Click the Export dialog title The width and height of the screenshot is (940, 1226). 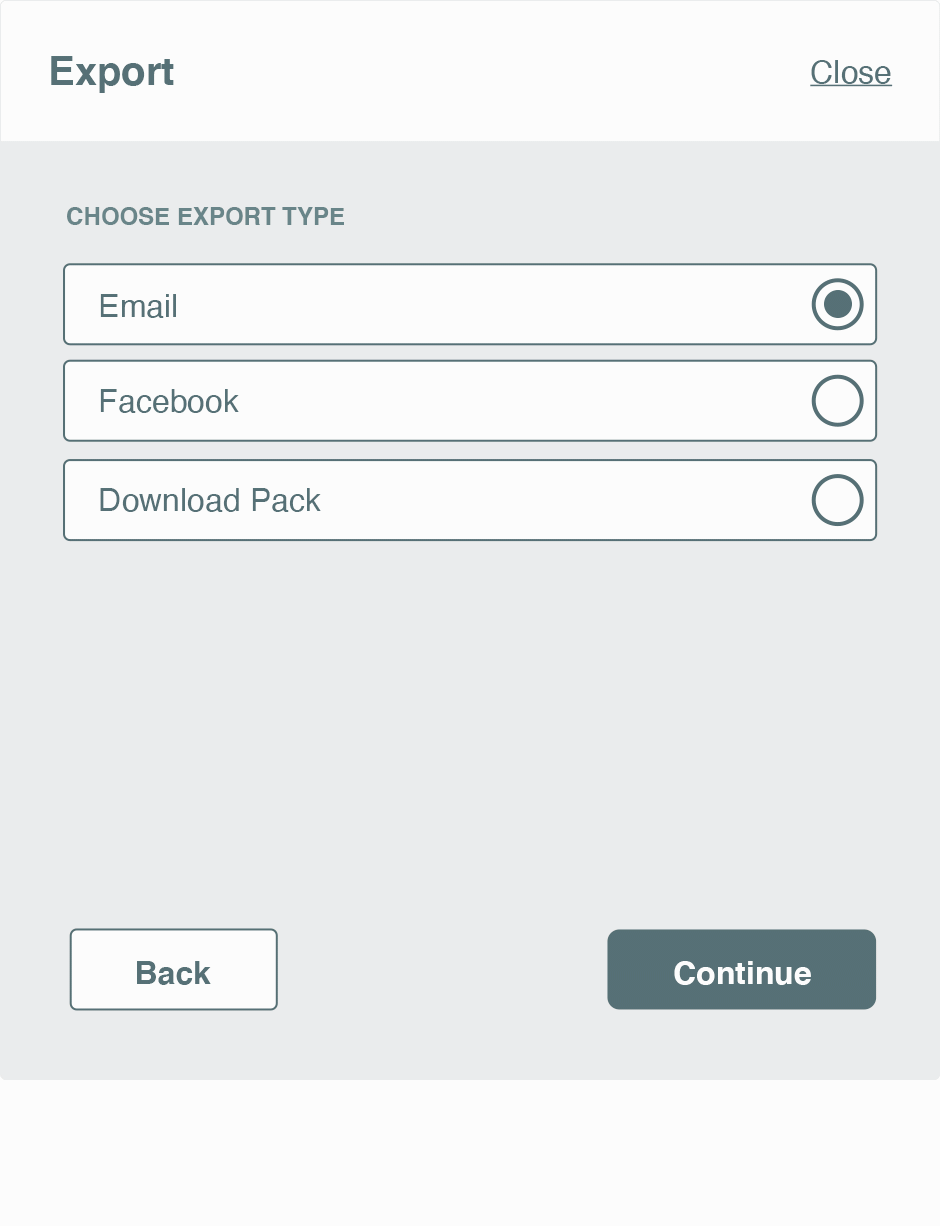tap(112, 72)
